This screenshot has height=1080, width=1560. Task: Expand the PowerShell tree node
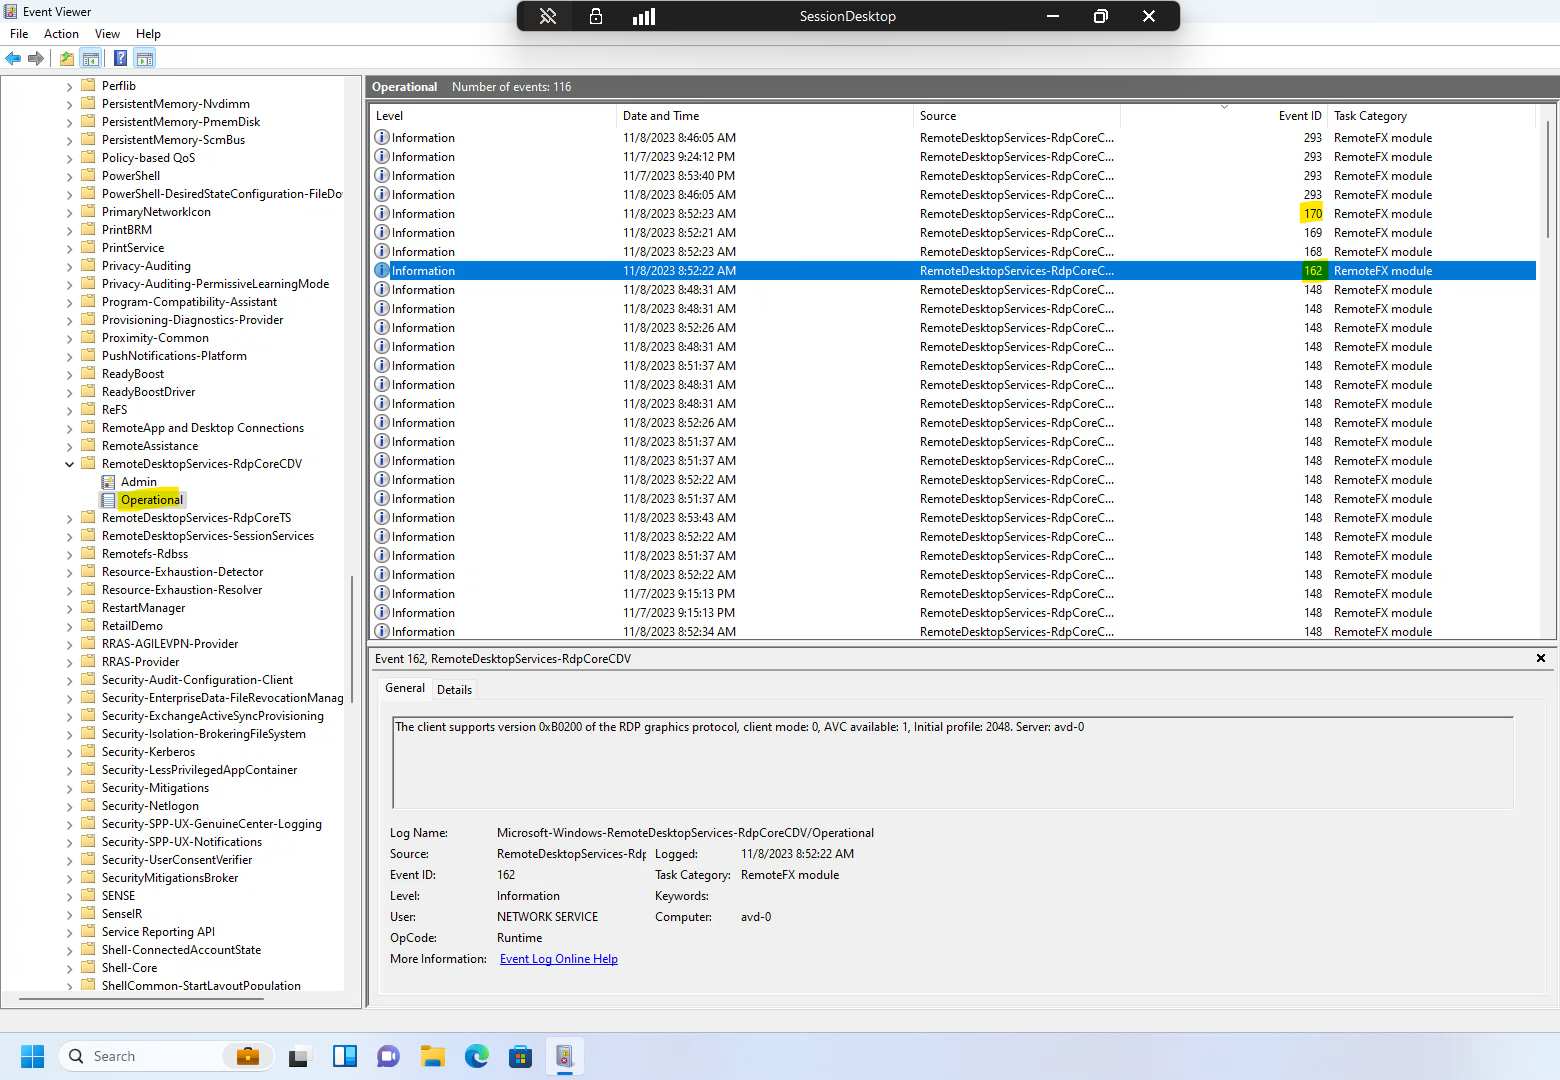click(x=69, y=176)
